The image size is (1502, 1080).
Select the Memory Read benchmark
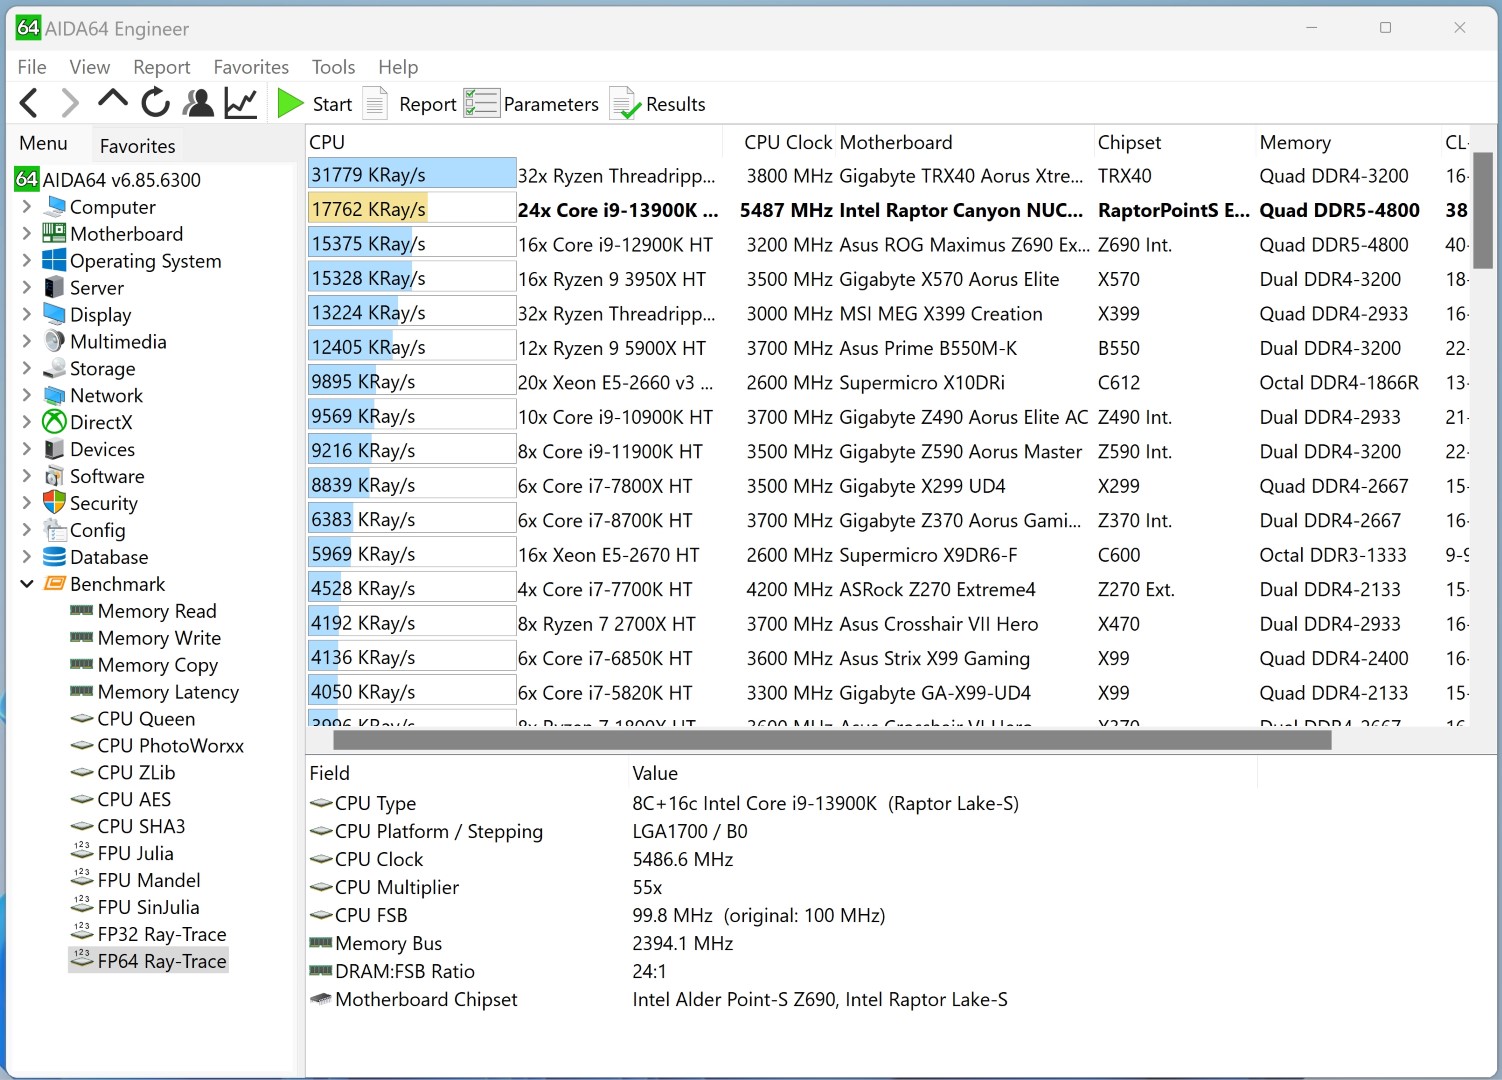click(x=157, y=611)
